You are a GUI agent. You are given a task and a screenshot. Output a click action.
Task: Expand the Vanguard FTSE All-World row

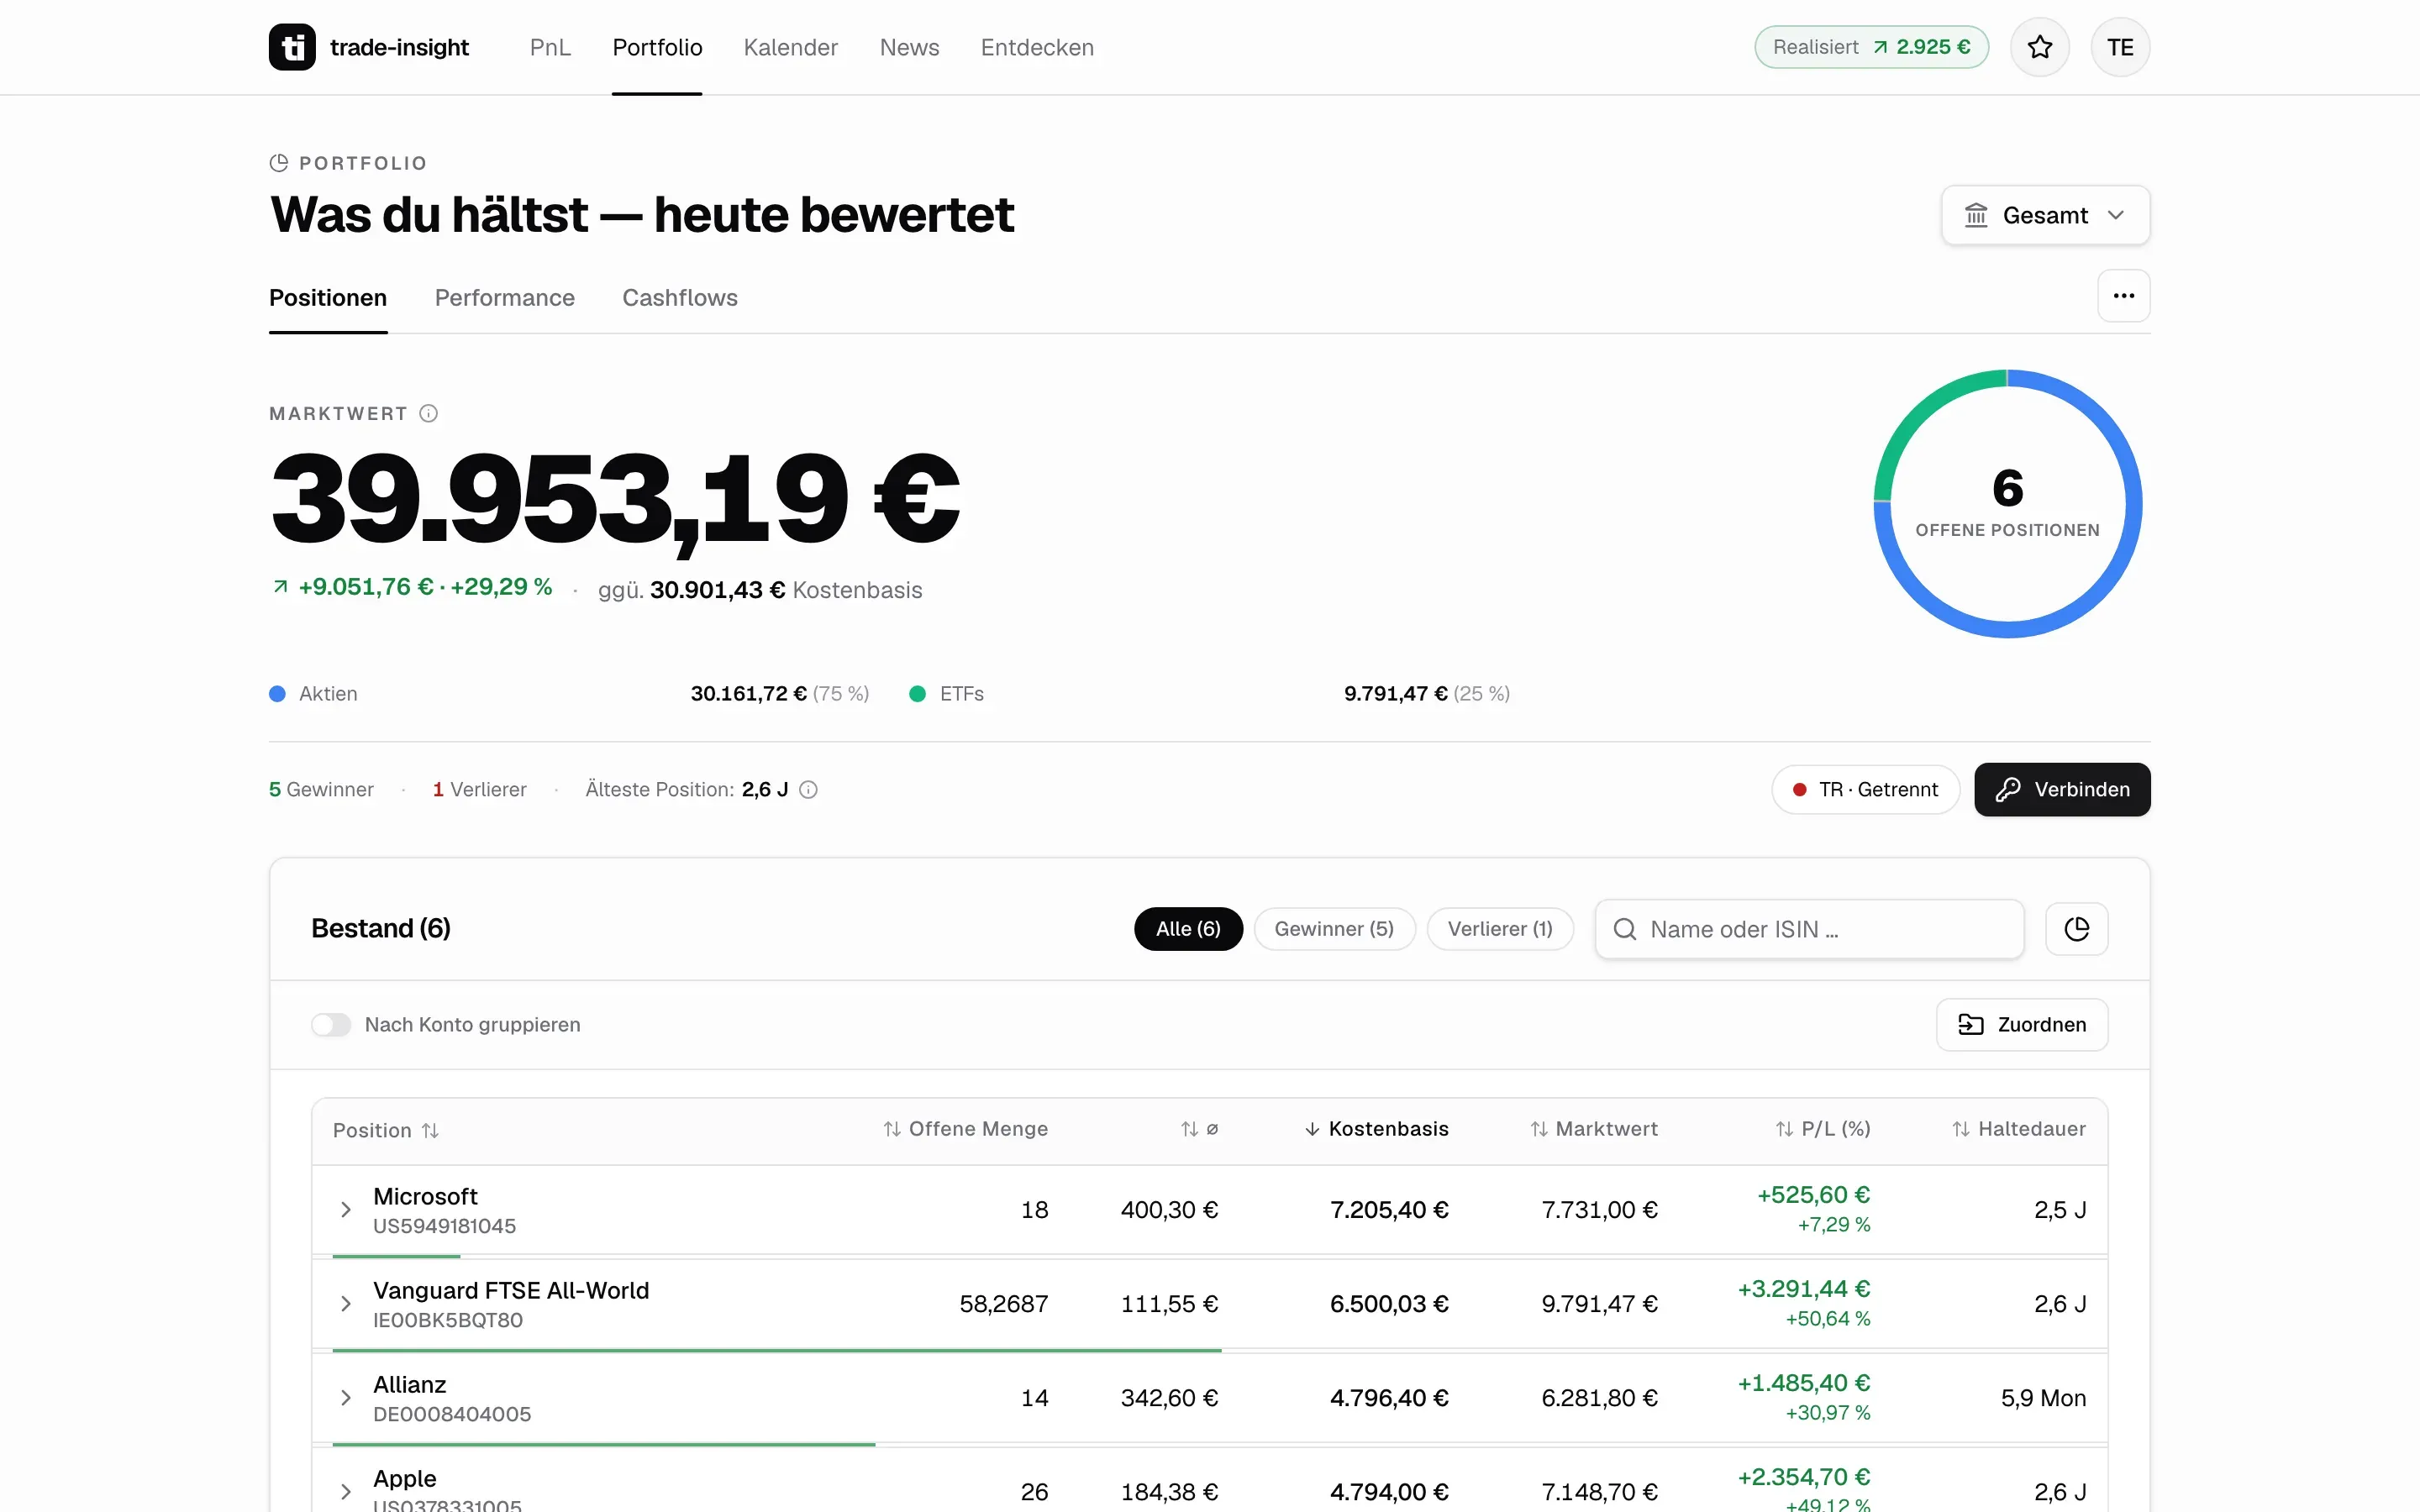coord(346,1304)
